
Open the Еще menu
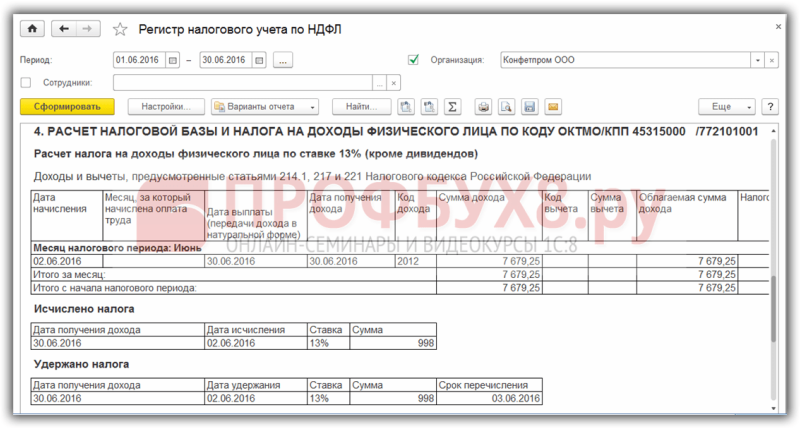coord(727,107)
